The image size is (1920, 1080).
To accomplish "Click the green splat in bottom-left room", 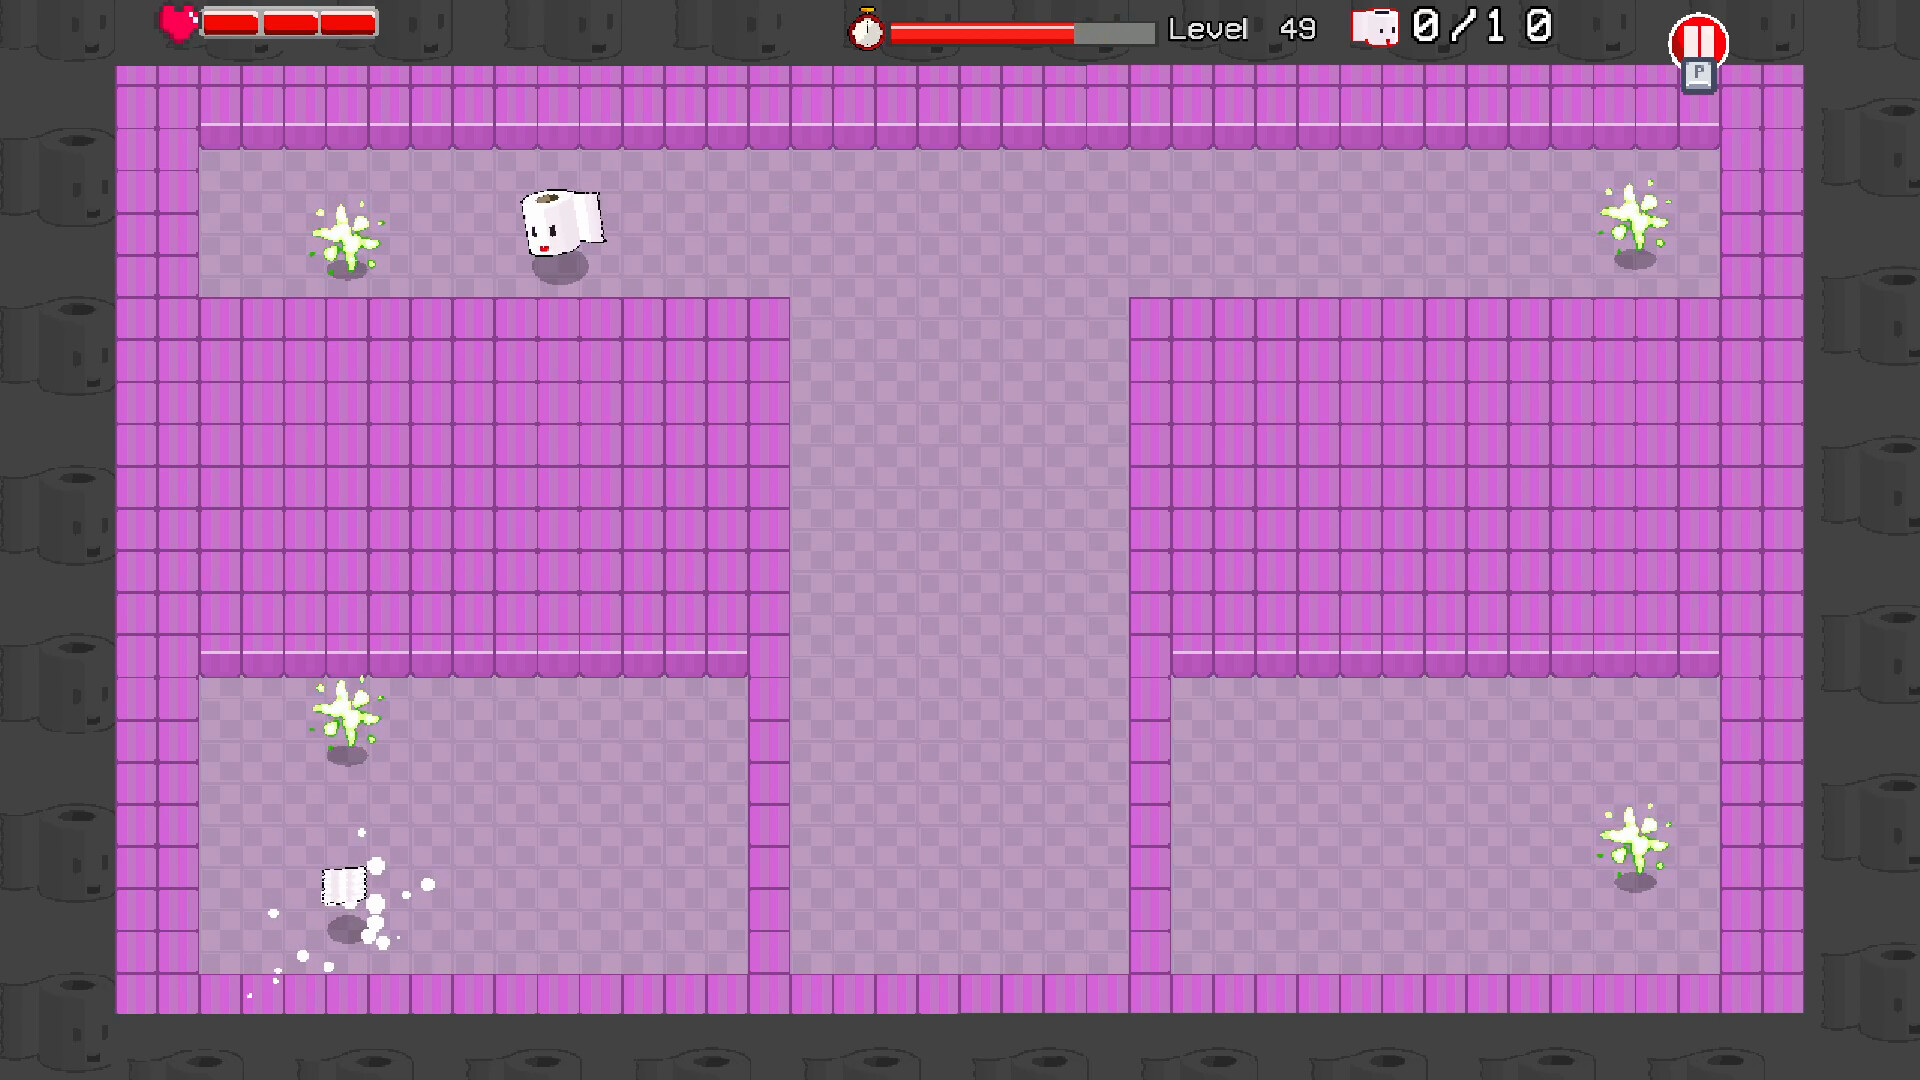I will (x=346, y=712).
